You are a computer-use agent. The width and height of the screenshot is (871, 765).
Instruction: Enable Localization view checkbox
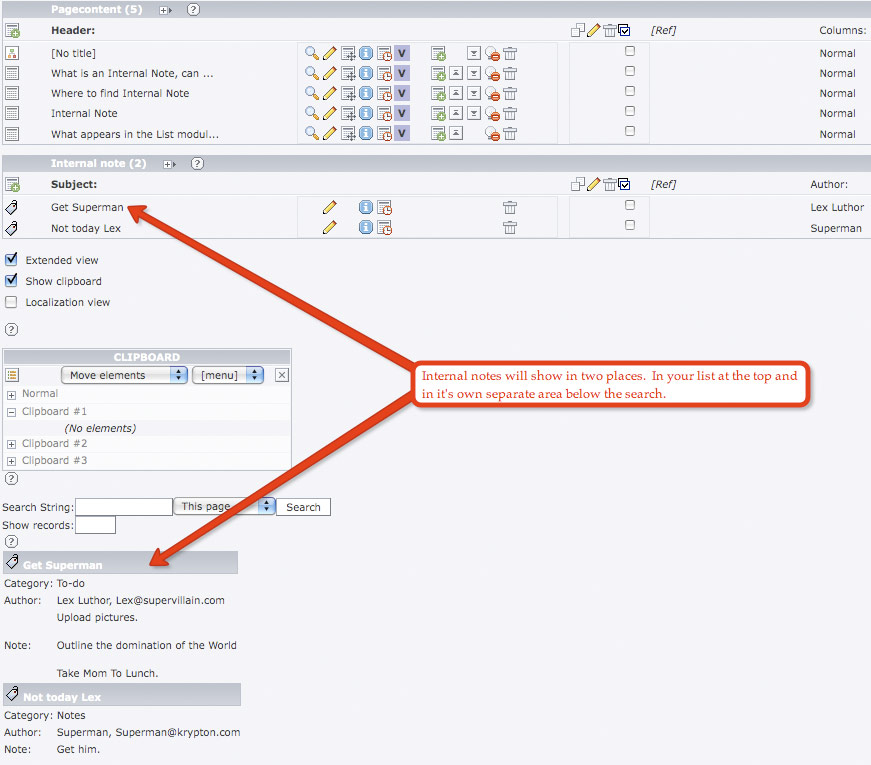point(12,302)
